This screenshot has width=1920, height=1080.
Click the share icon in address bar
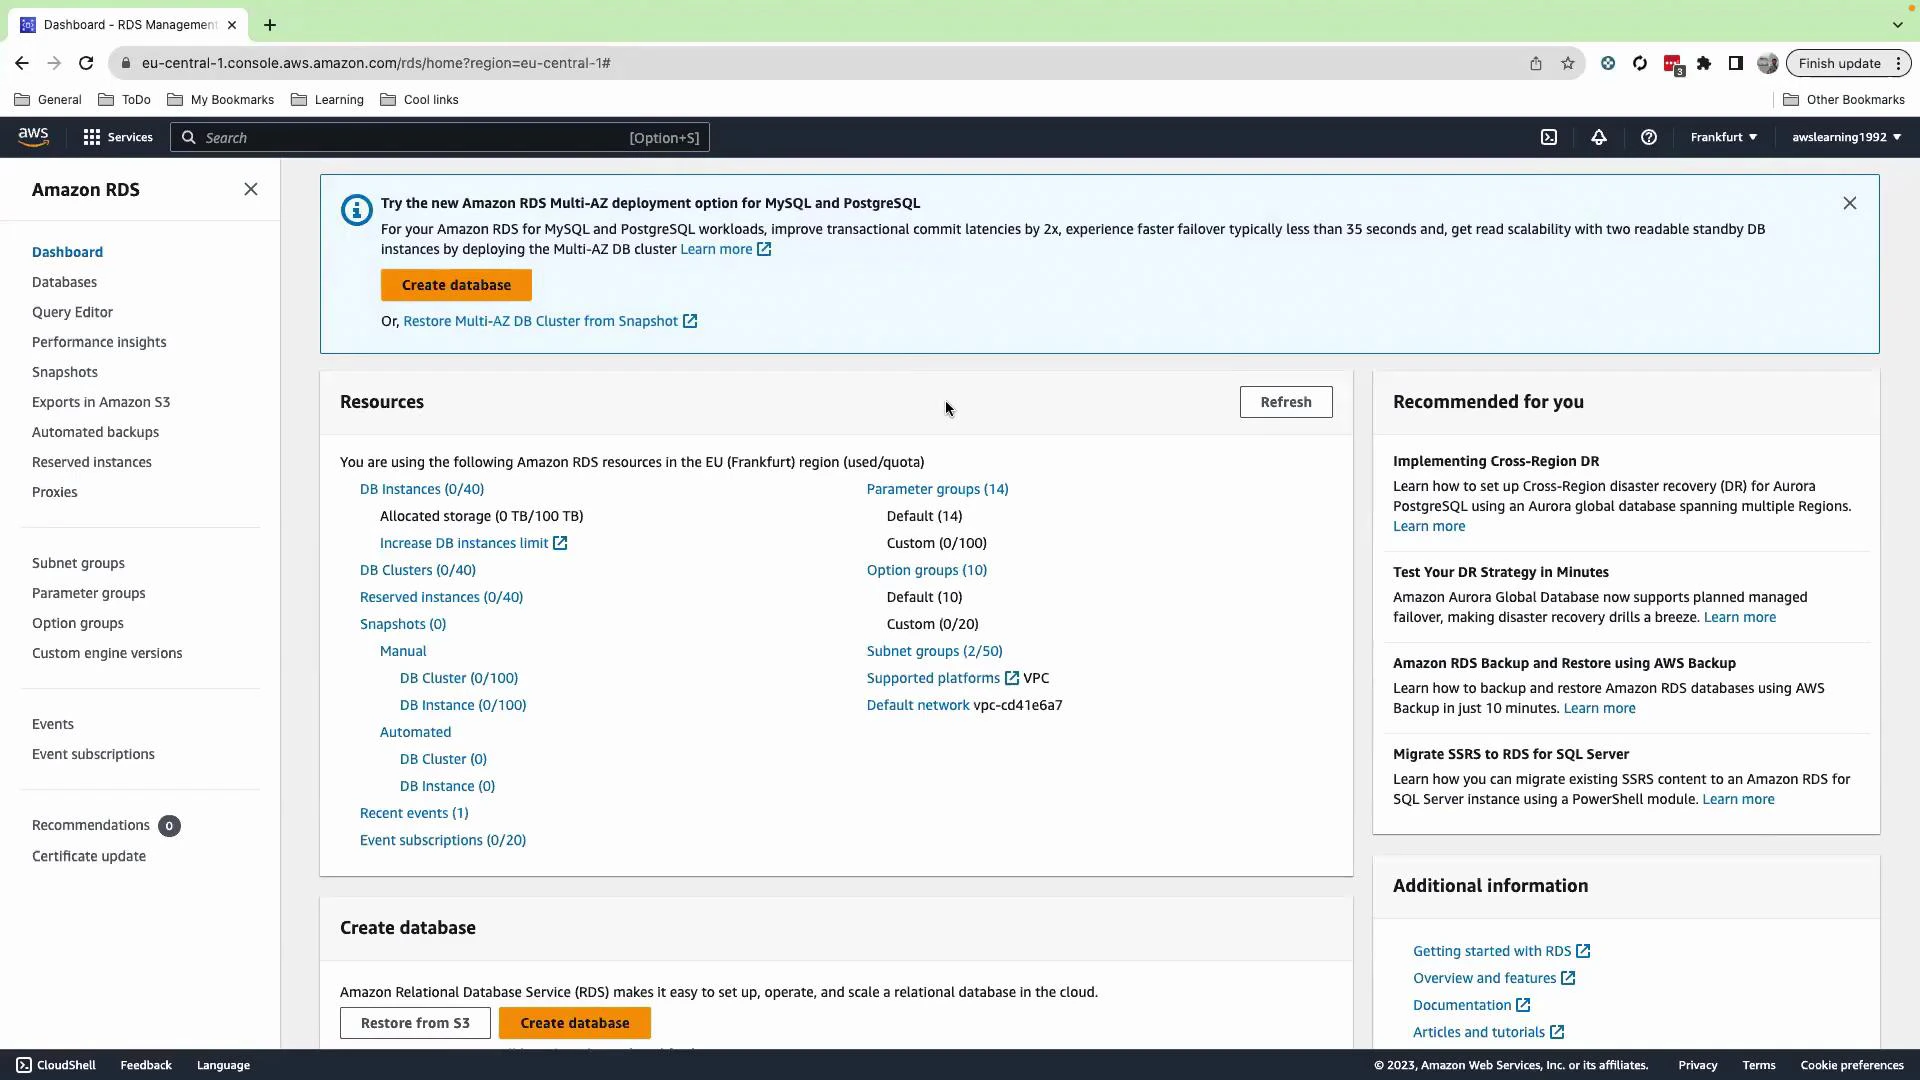[1536, 63]
